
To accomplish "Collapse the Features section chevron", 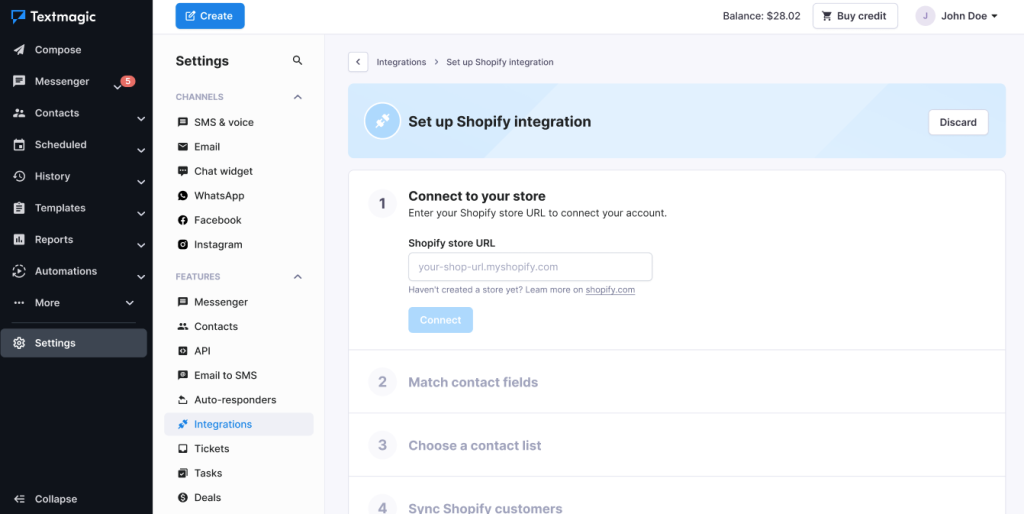I will (x=298, y=277).
